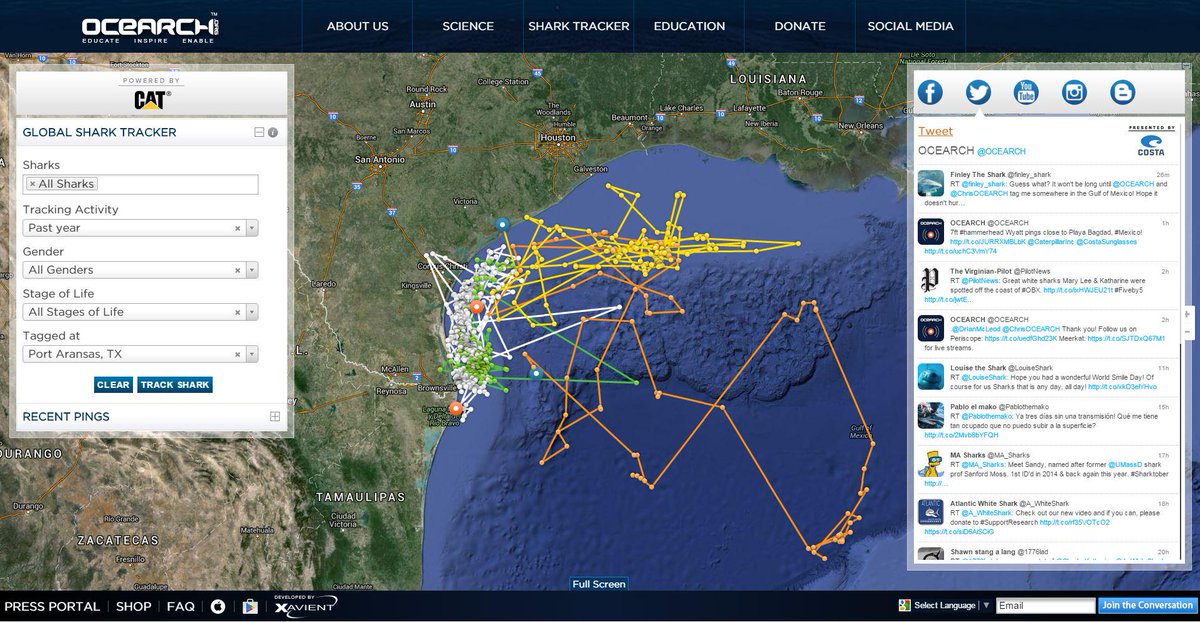Click the blue shark marker near Corpus Christi coast
Screen dimensions: 1200x622
tap(503, 225)
